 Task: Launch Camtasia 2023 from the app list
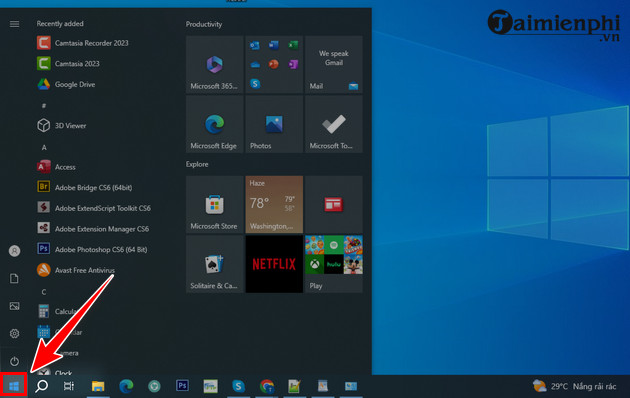[x=68, y=63]
